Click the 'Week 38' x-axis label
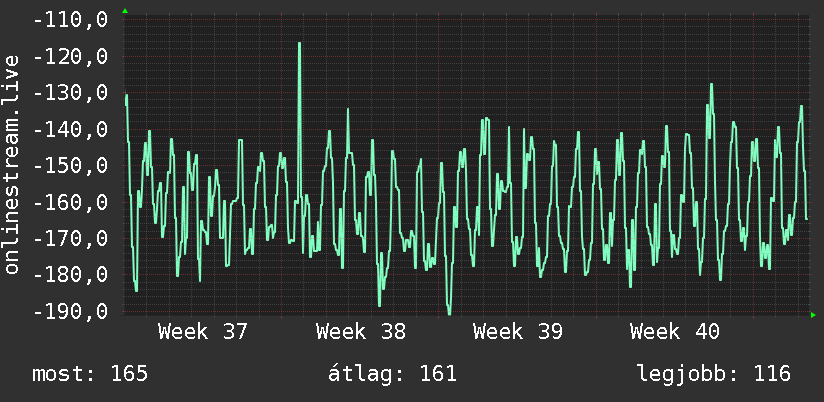 (360, 332)
